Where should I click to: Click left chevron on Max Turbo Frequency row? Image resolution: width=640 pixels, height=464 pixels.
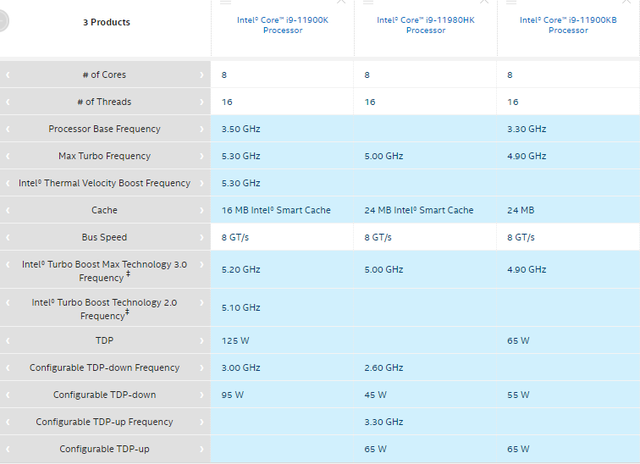[x=8, y=156]
